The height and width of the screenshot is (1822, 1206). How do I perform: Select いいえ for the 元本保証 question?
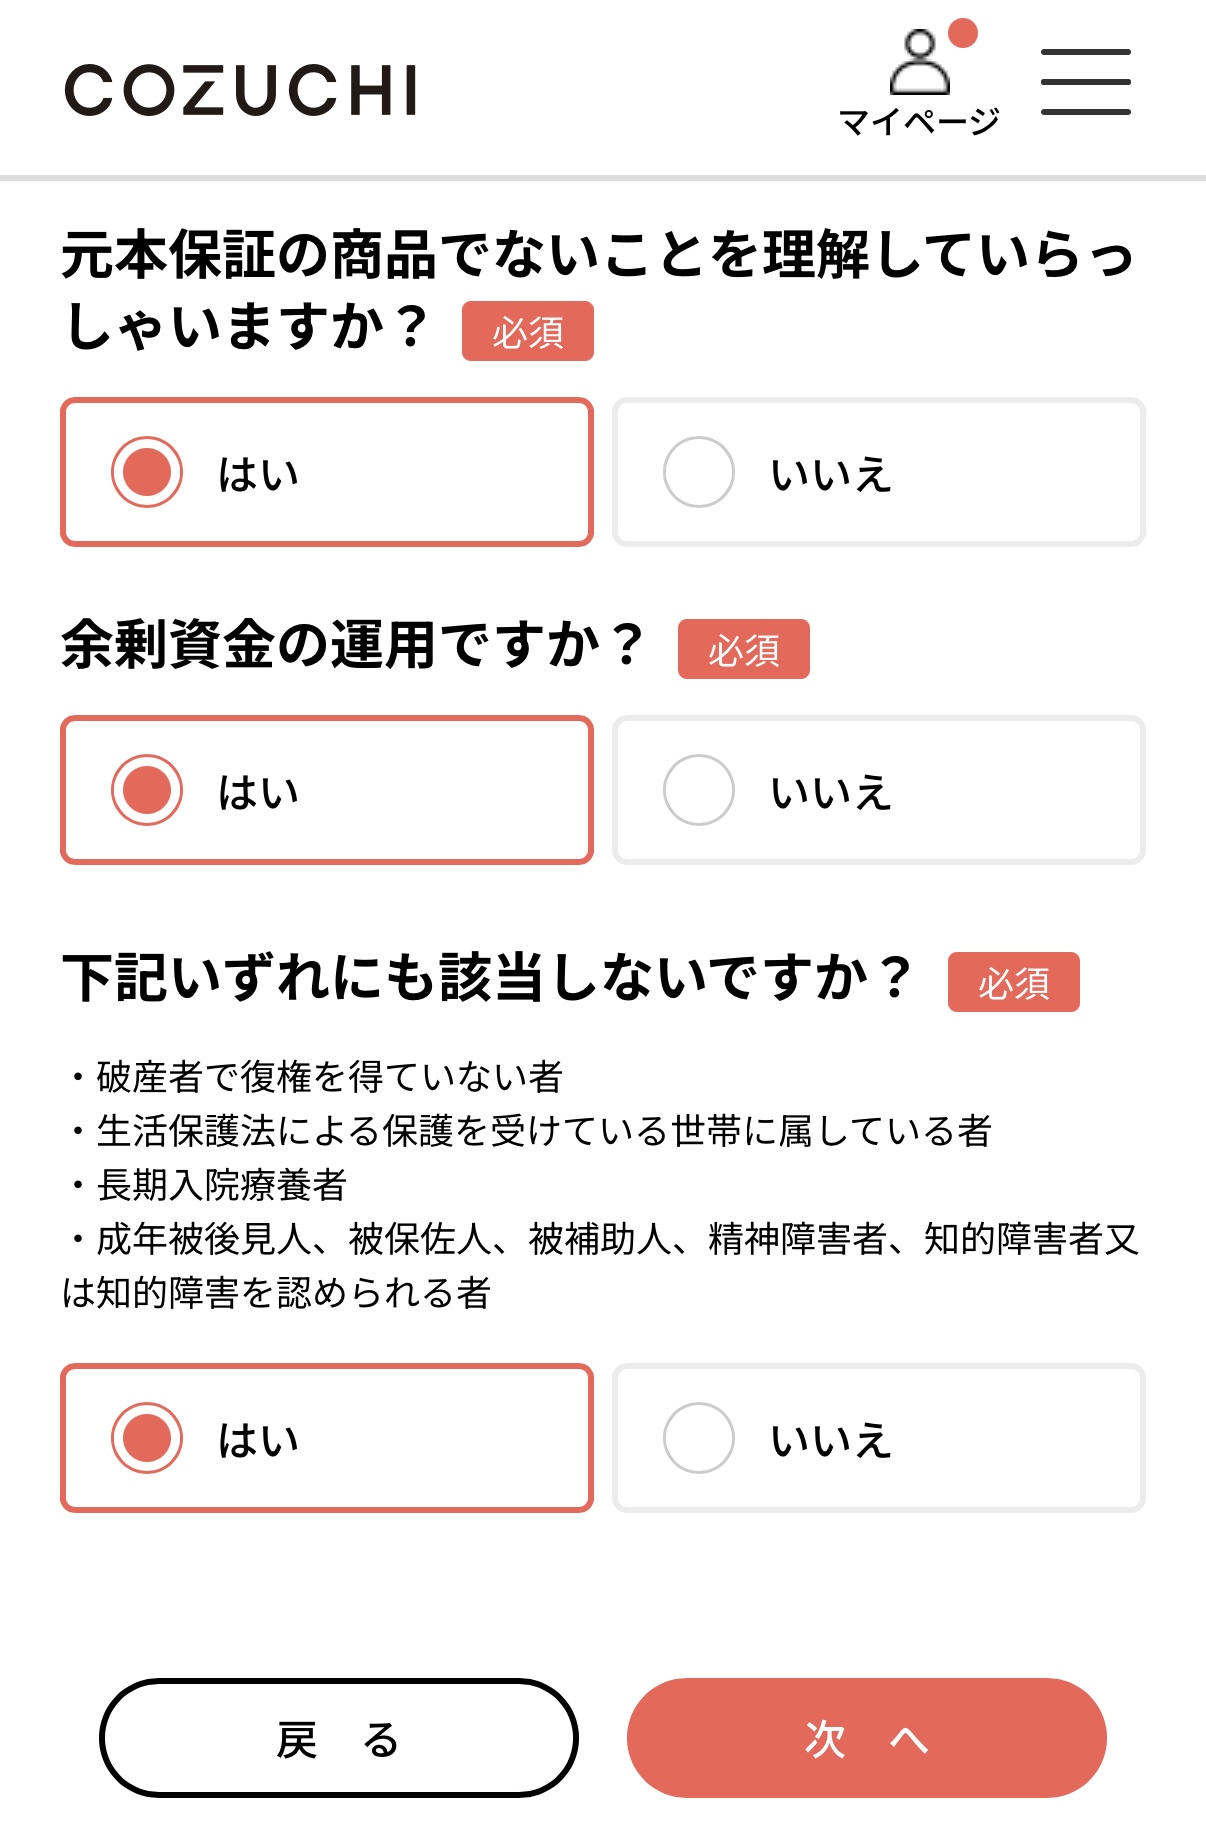pyautogui.click(x=878, y=472)
